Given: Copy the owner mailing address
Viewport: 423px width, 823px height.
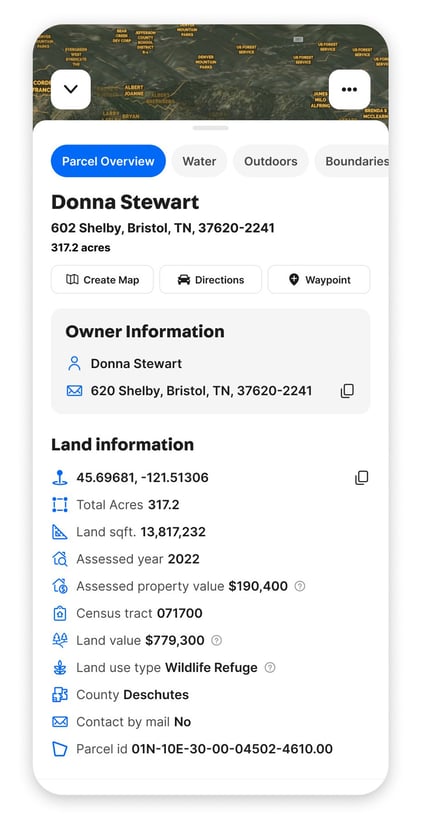Looking at the screenshot, I should point(347,391).
